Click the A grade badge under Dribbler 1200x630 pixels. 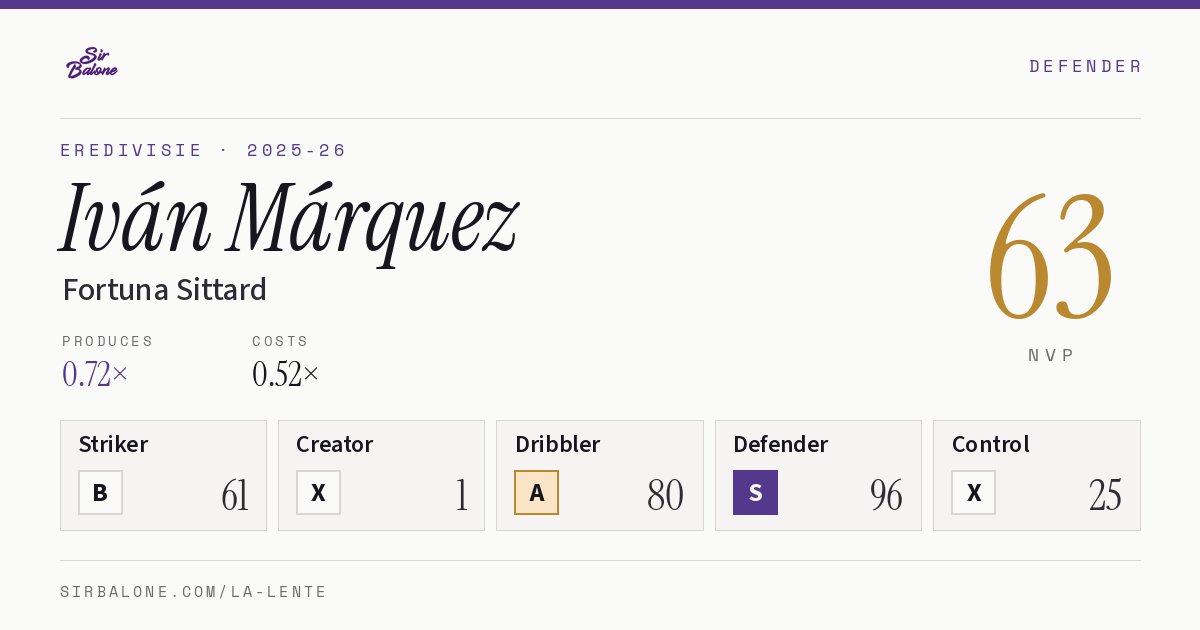pyautogui.click(x=536, y=493)
